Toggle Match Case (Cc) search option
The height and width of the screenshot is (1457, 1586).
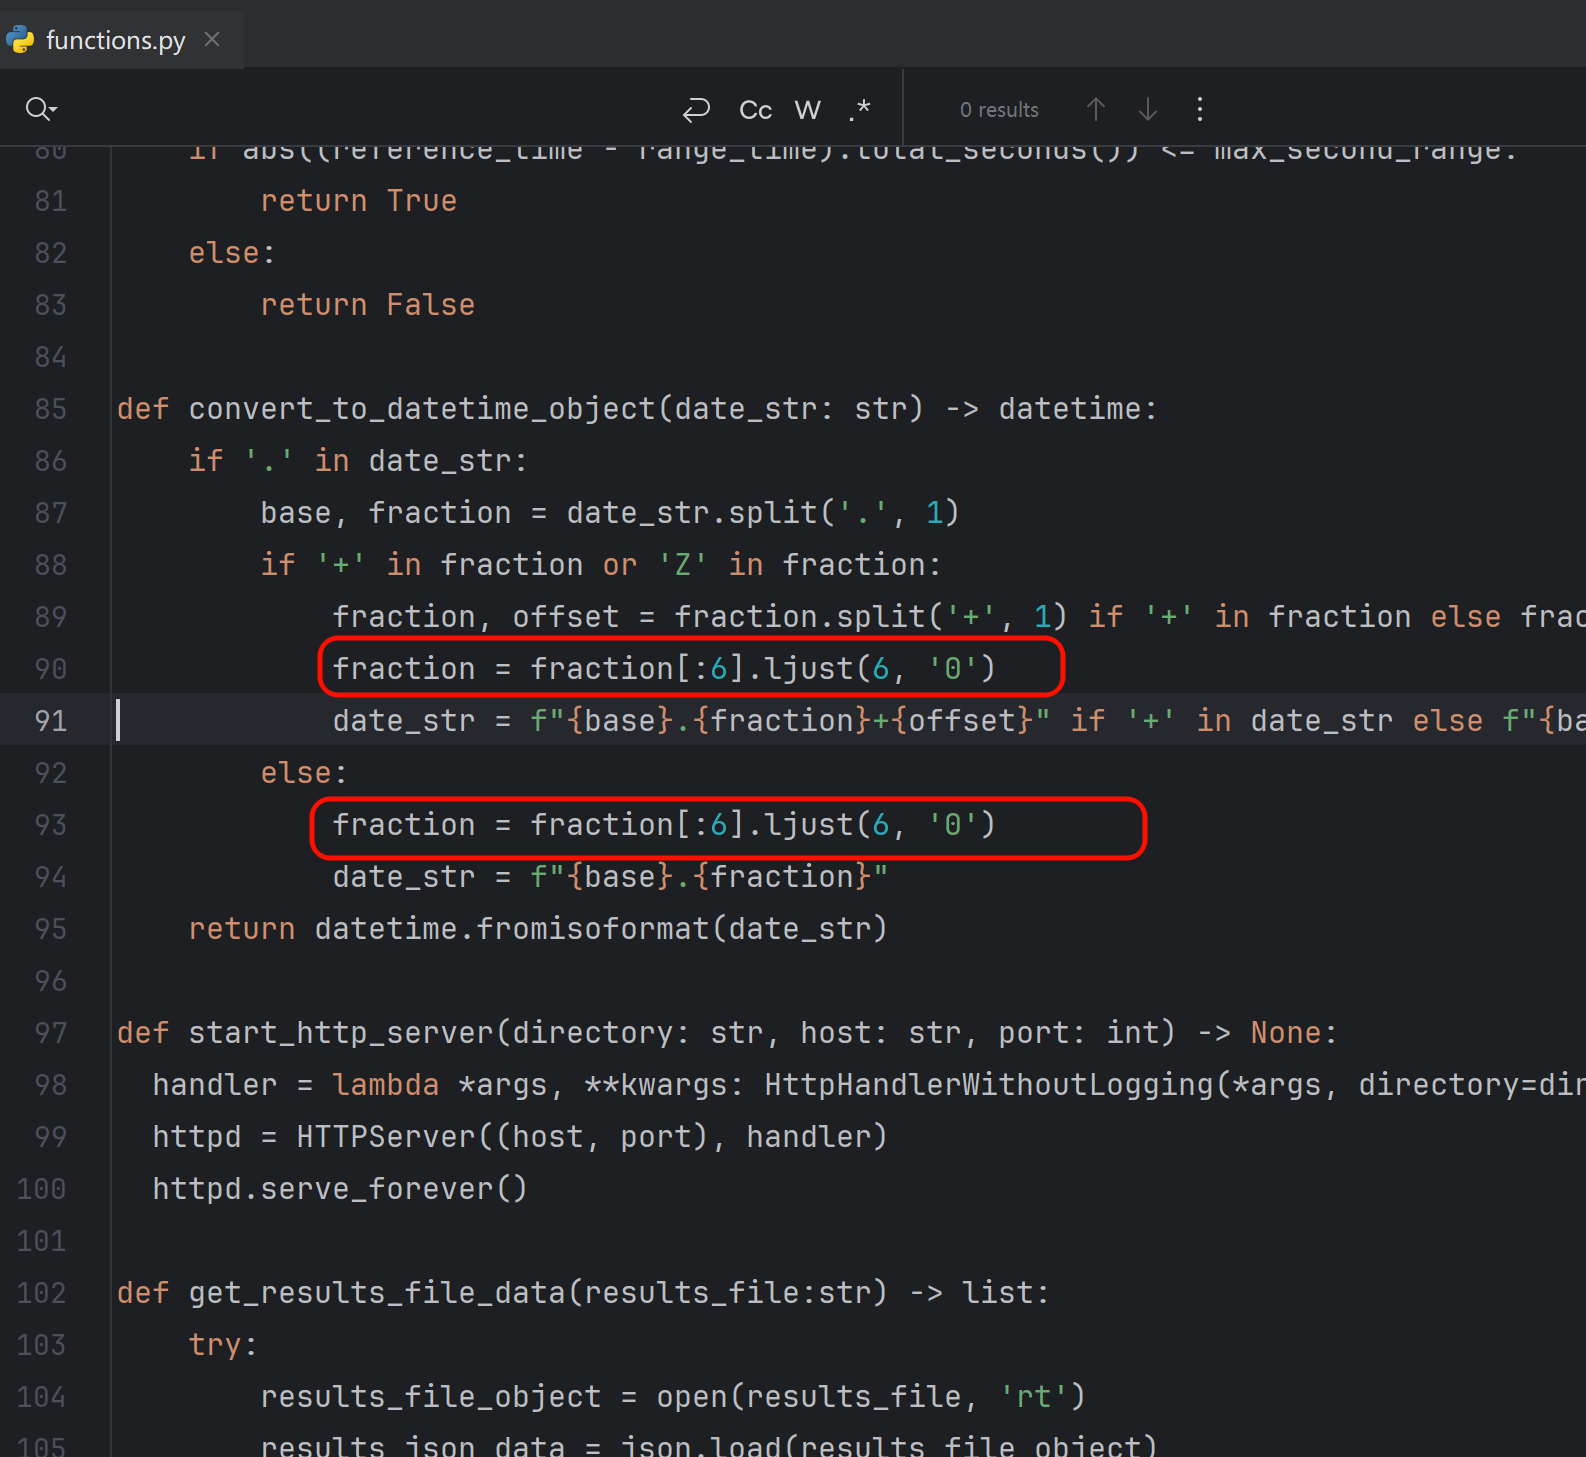755,109
